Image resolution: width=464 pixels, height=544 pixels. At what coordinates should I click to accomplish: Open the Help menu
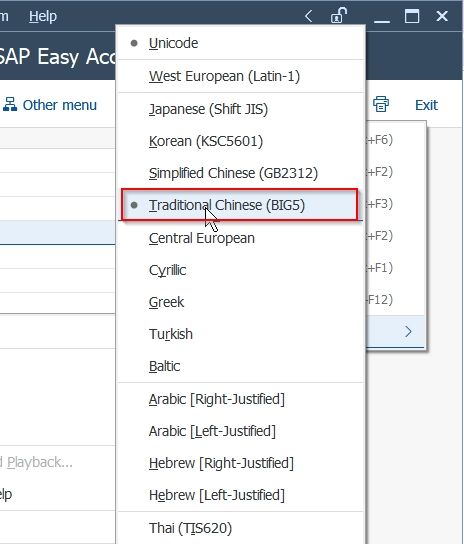[43, 16]
